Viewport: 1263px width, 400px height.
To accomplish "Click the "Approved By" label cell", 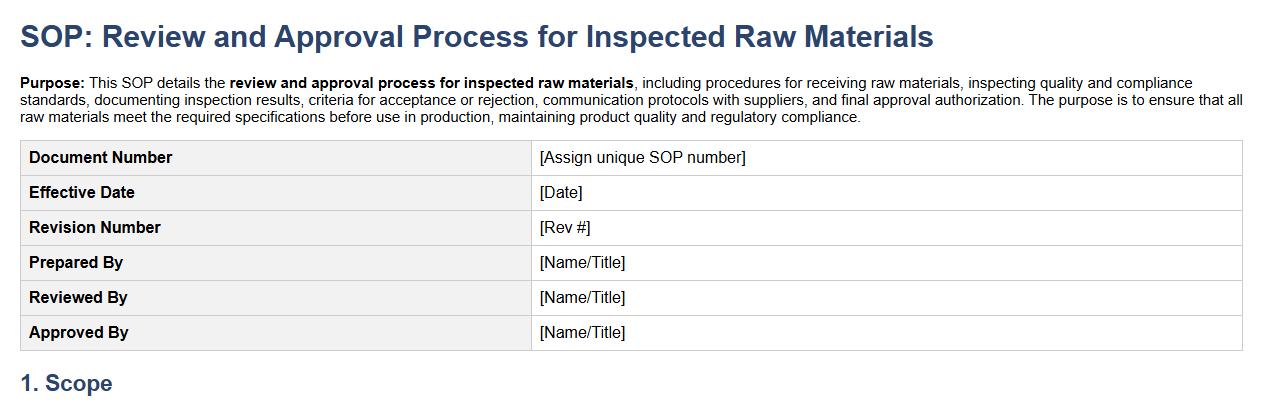I will point(79,333).
